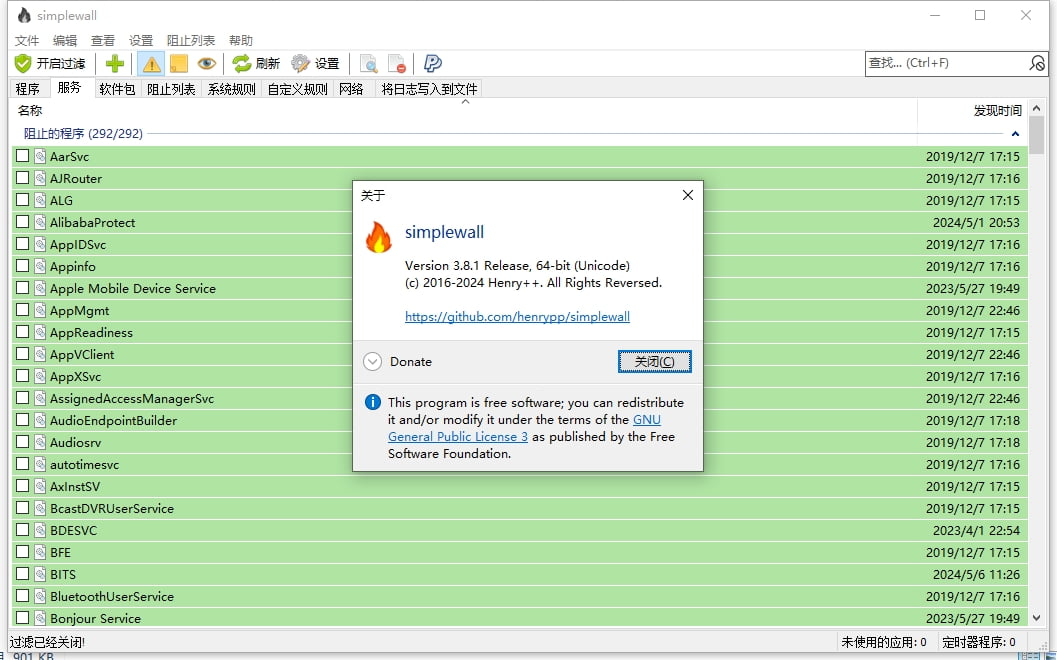
Task: Click the service icon beside BFE
Action: [40, 552]
